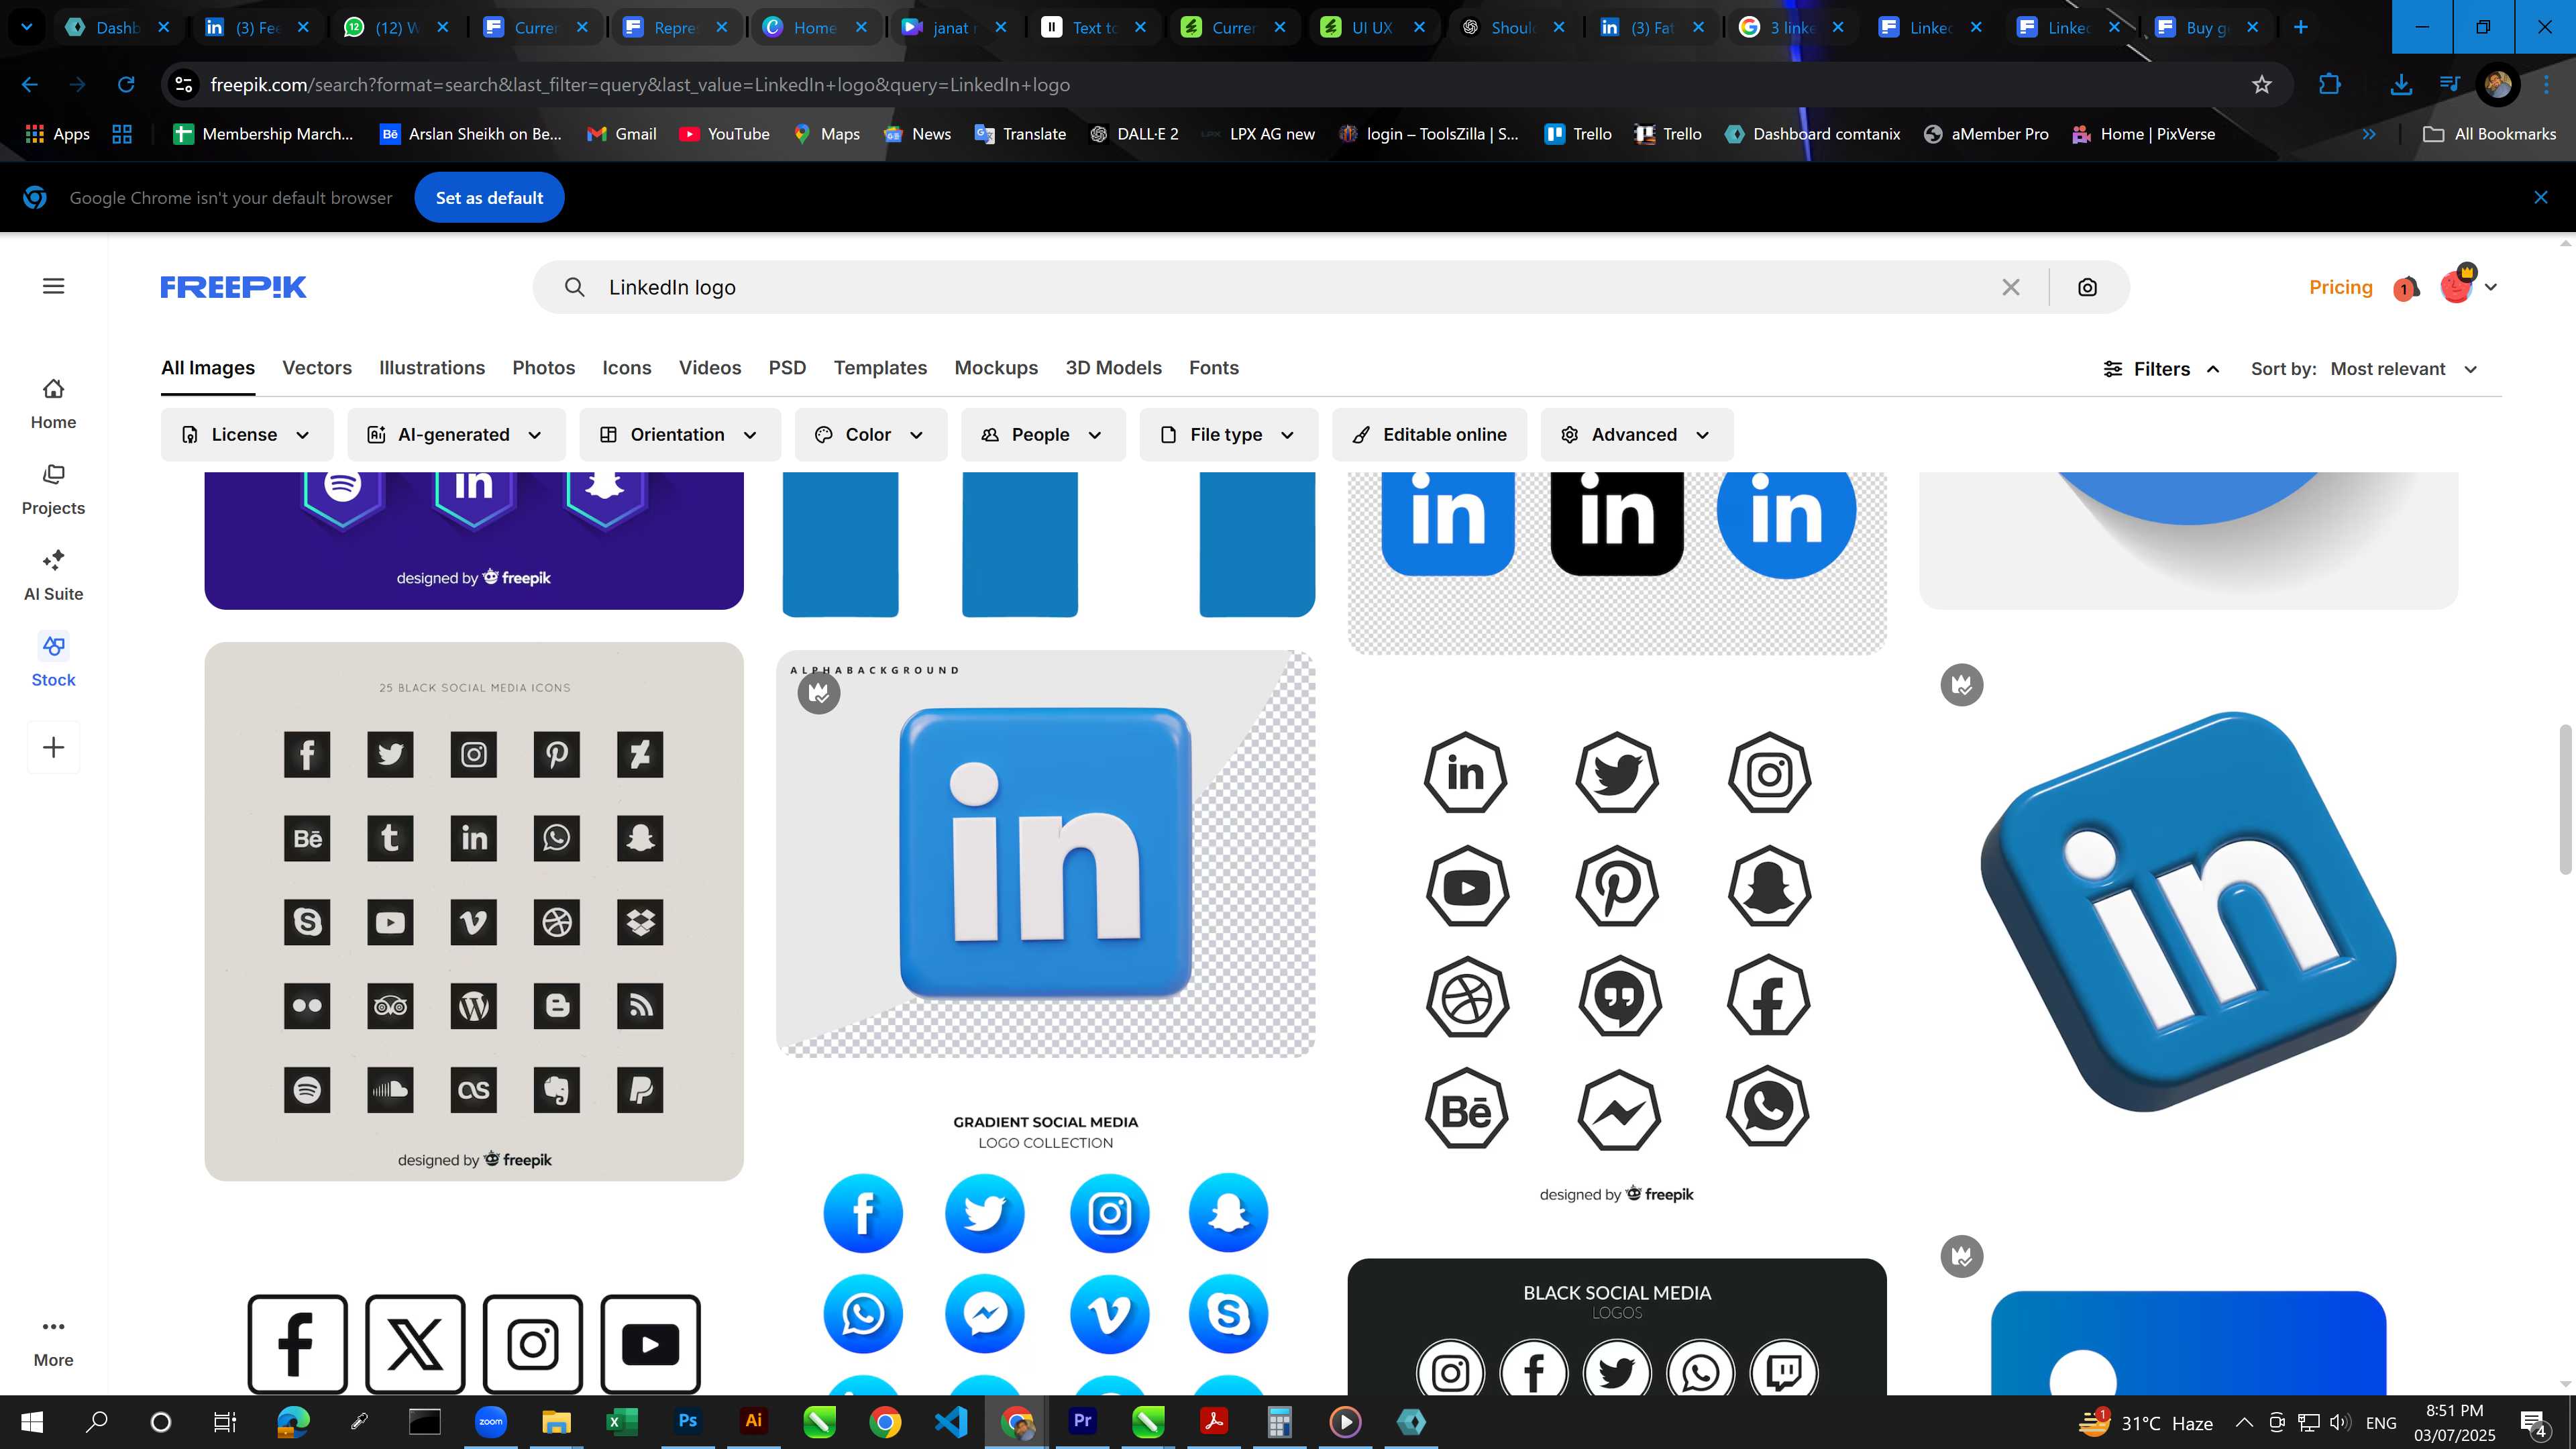The image size is (2576, 1449).
Task: Search by image using camera icon
Action: [2087, 287]
